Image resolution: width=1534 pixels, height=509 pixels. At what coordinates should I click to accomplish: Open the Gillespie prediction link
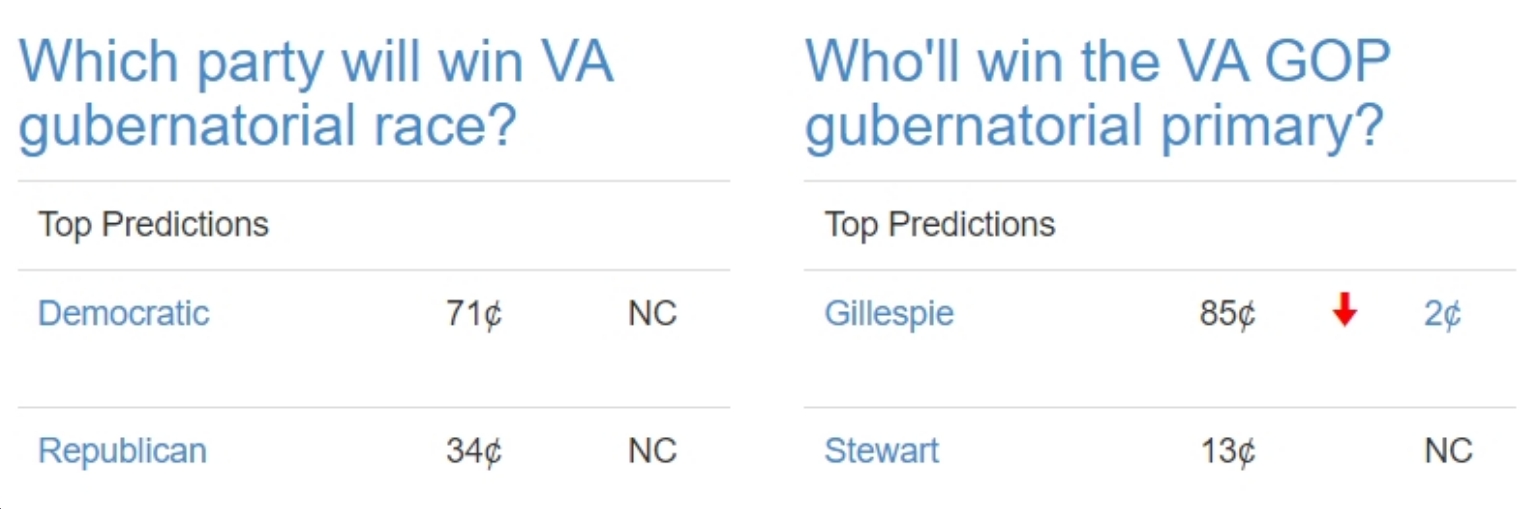[x=889, y=313]
